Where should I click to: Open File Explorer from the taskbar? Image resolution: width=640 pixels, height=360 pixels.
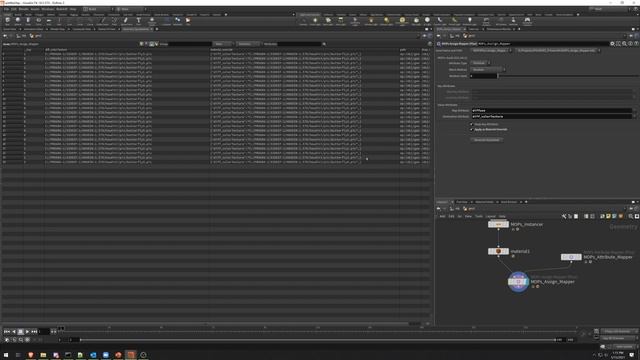coord(43,355)
